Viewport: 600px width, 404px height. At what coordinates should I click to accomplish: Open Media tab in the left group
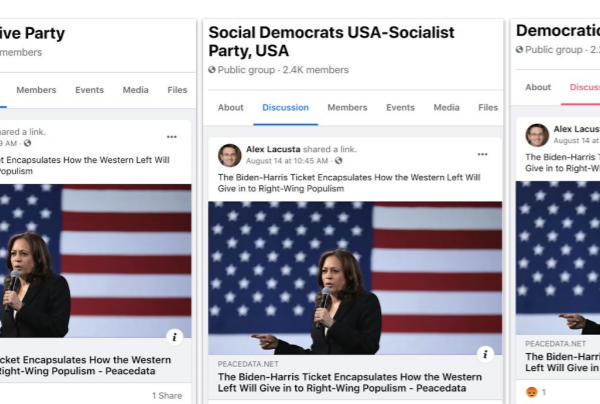tap(136, 90)
